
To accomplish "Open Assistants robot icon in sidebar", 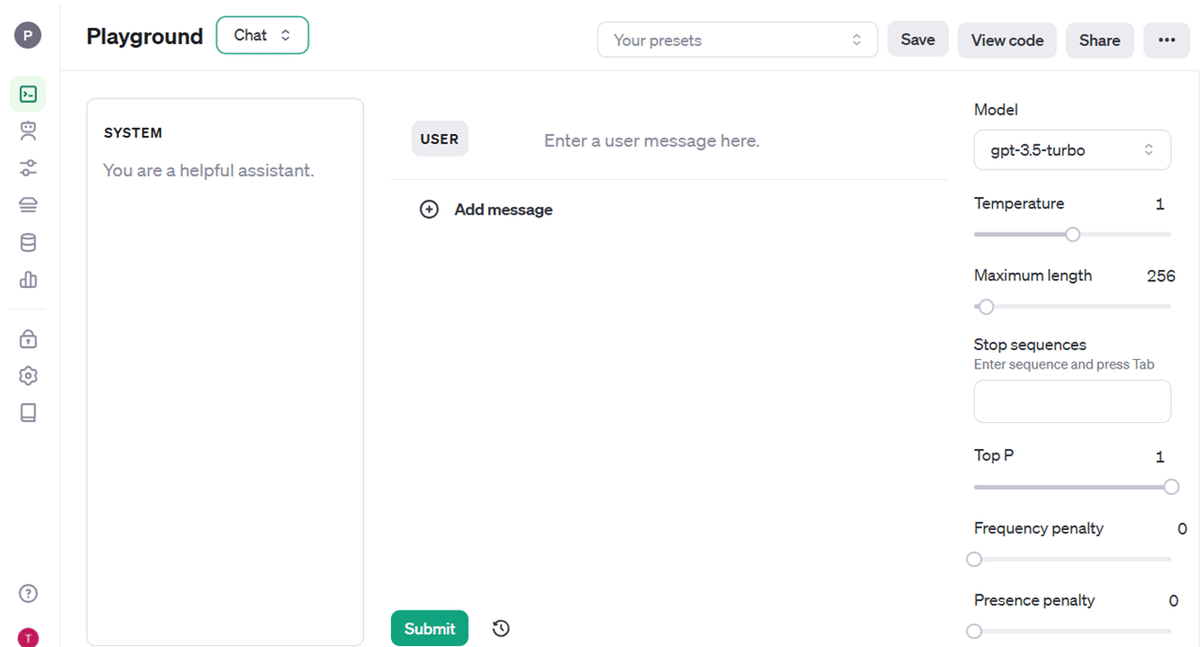I will tap(28, 131).
